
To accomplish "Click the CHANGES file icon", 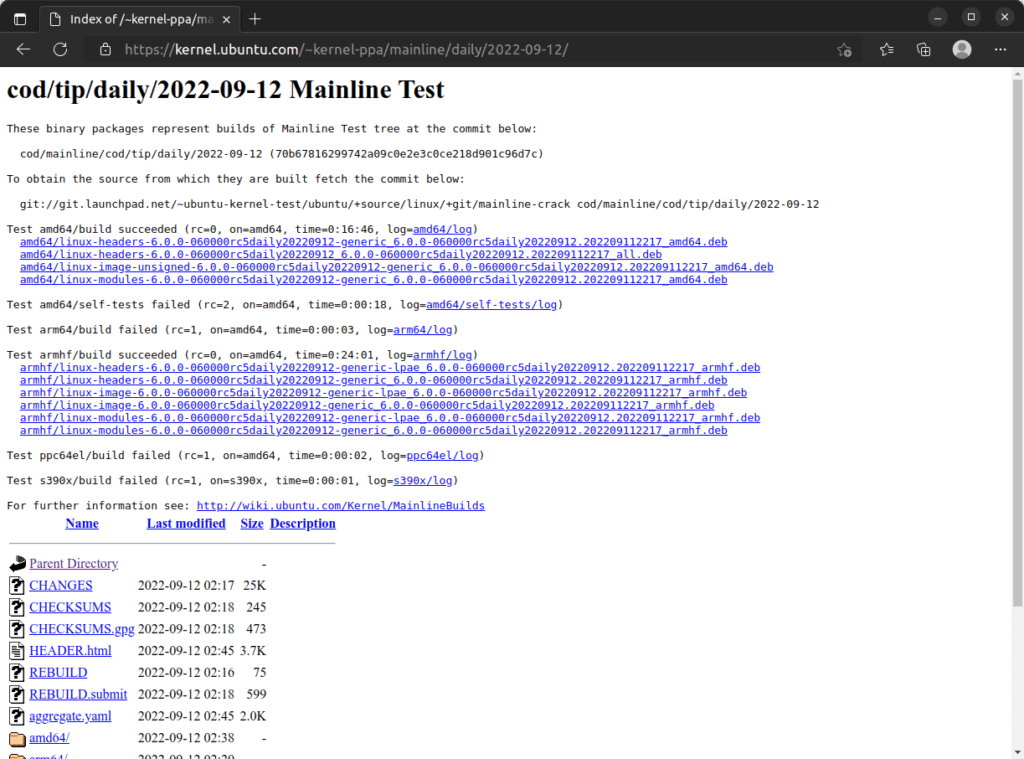I will pos(17,585).
